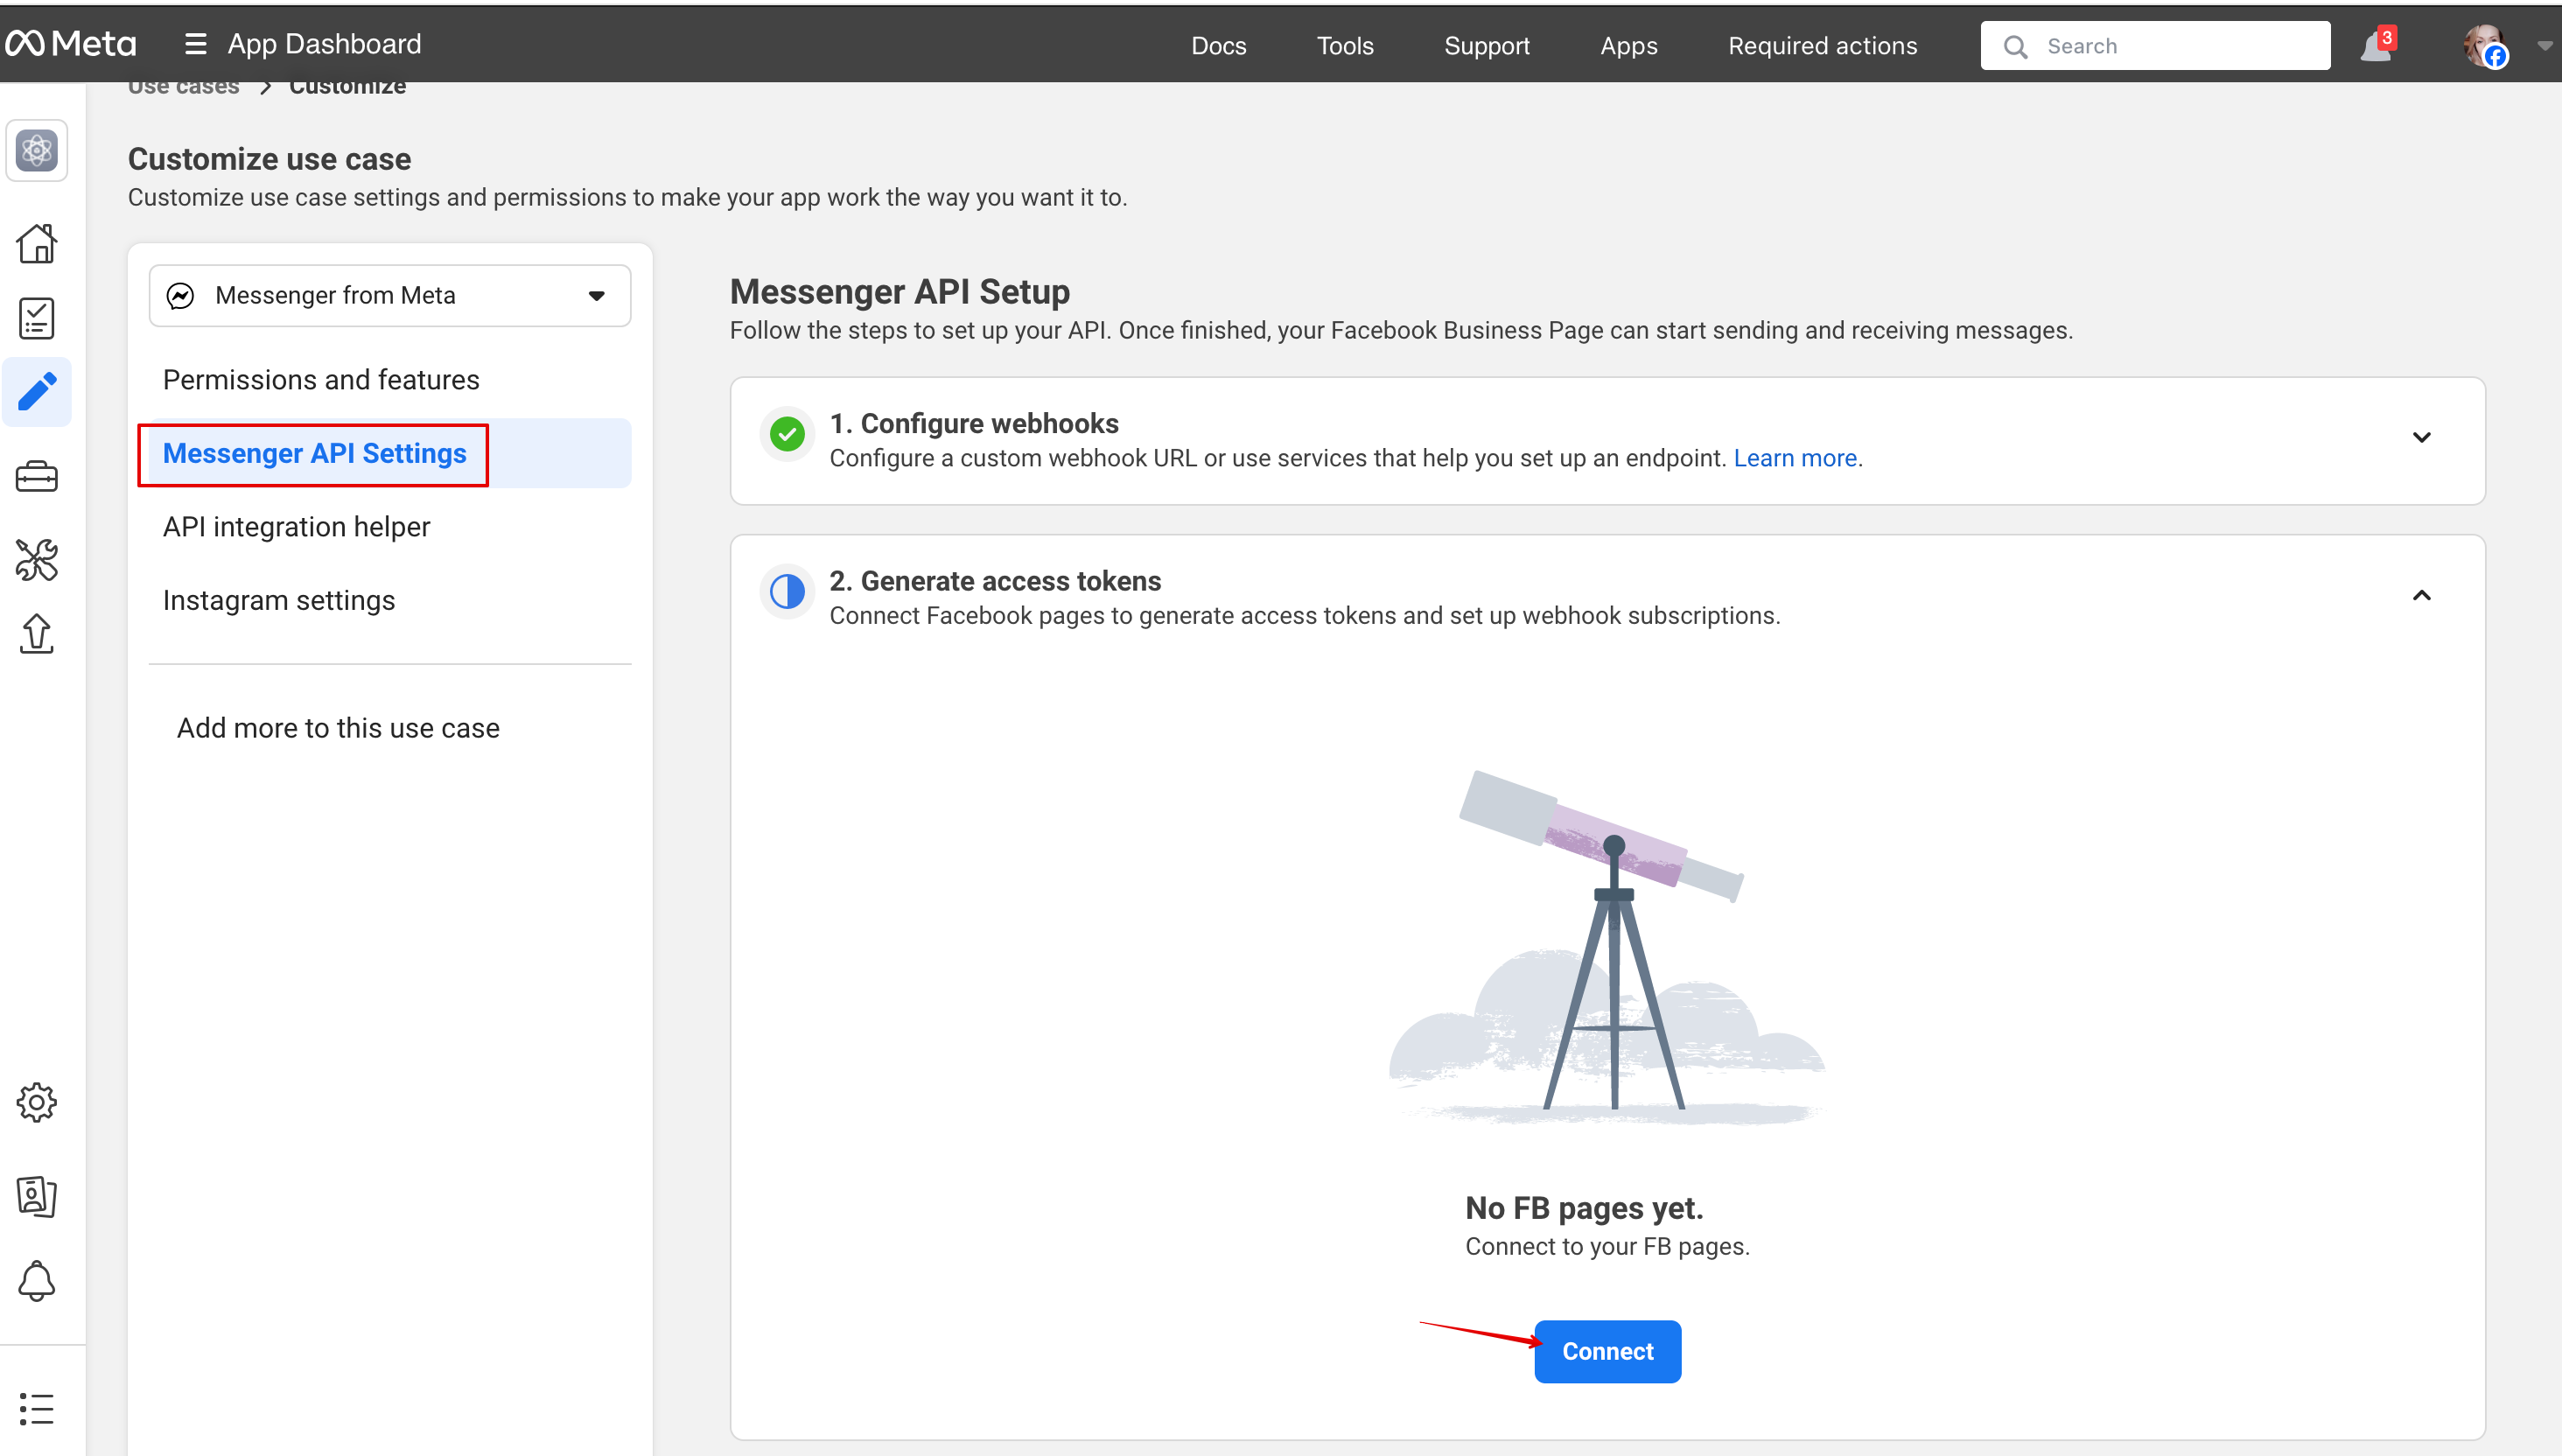
Task: Select Permissions and features menu item
Action: tap(321, 380)
